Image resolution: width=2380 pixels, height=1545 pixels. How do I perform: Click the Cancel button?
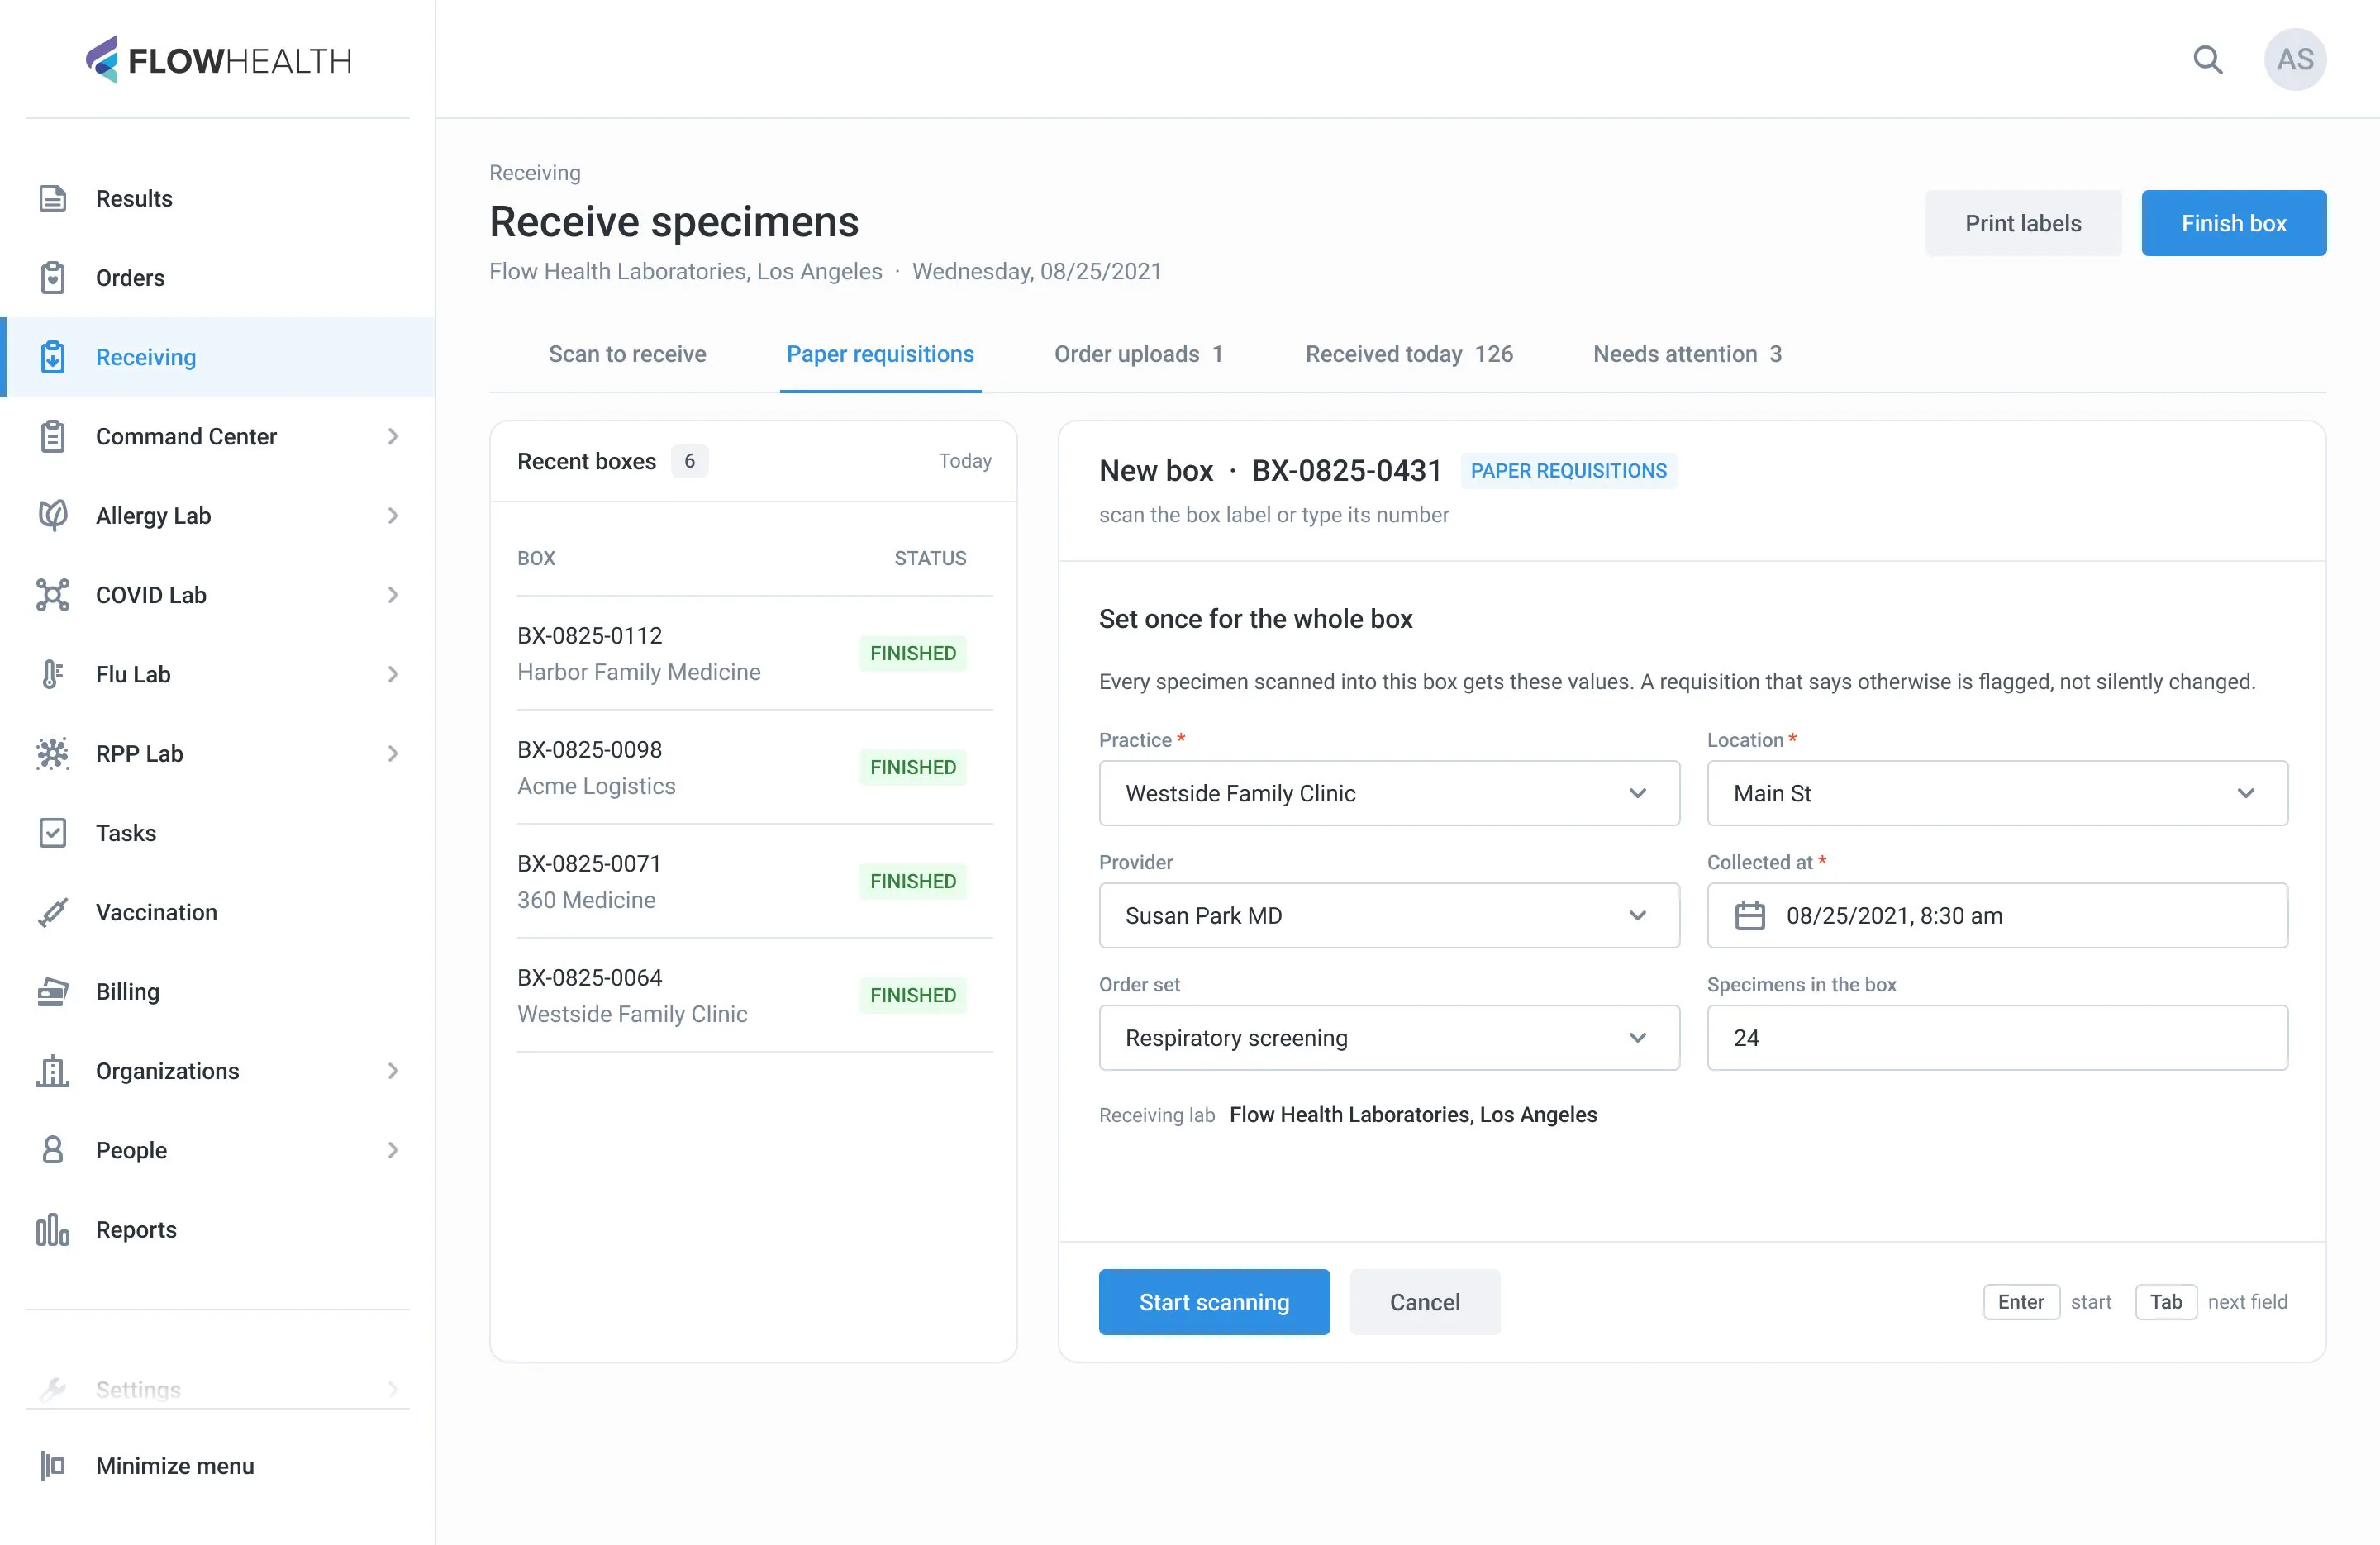click(1424, 1302)
